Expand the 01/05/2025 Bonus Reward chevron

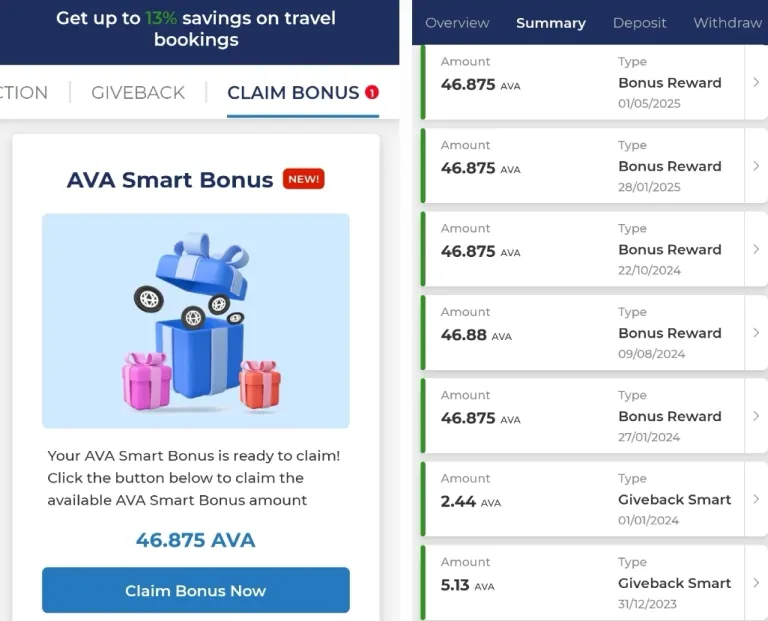pos(756,82)
